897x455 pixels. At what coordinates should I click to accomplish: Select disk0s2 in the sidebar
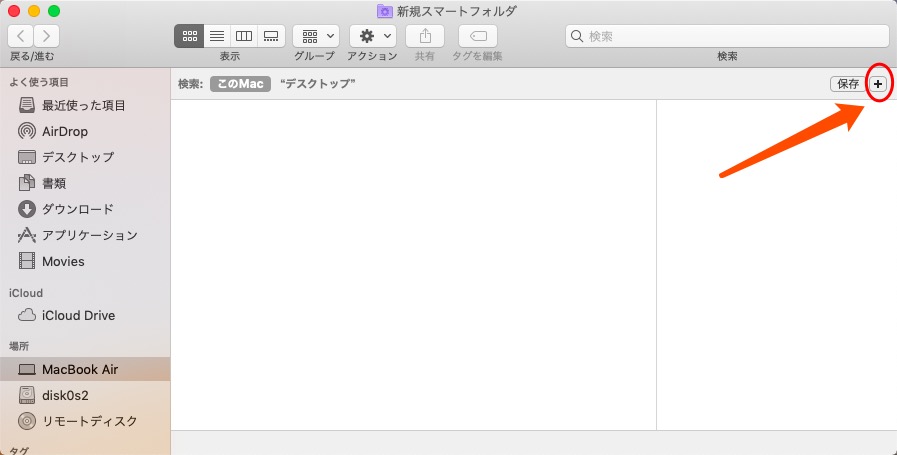coord(85,395)
